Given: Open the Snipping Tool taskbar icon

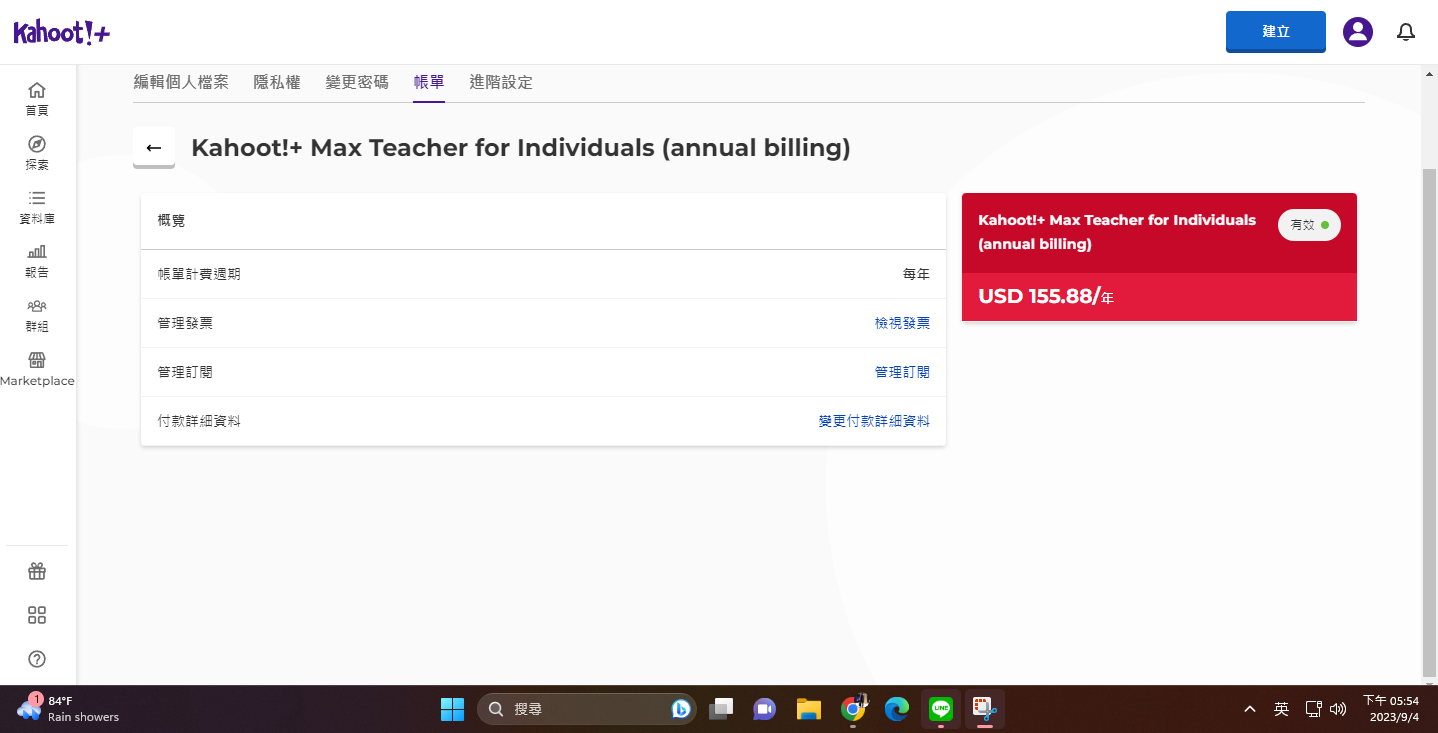Looking at the screenshot, I should tap(985, 709).
